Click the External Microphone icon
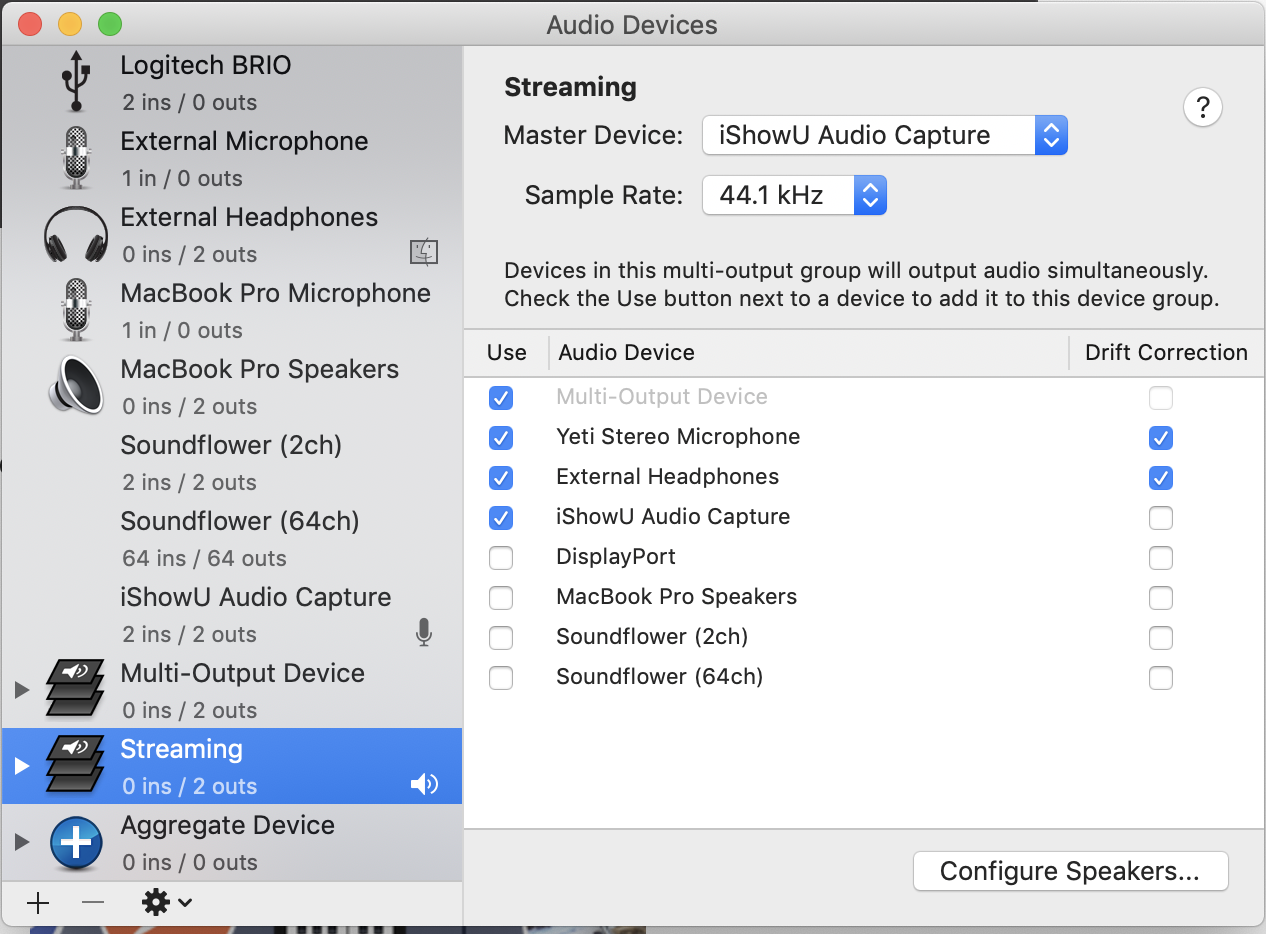The image size is (1266, 934). 76,158
